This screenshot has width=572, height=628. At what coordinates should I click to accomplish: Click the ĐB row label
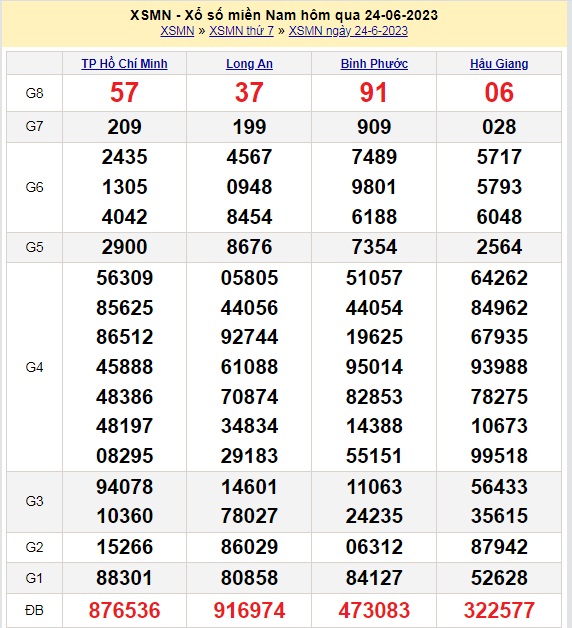coord(34,610)
